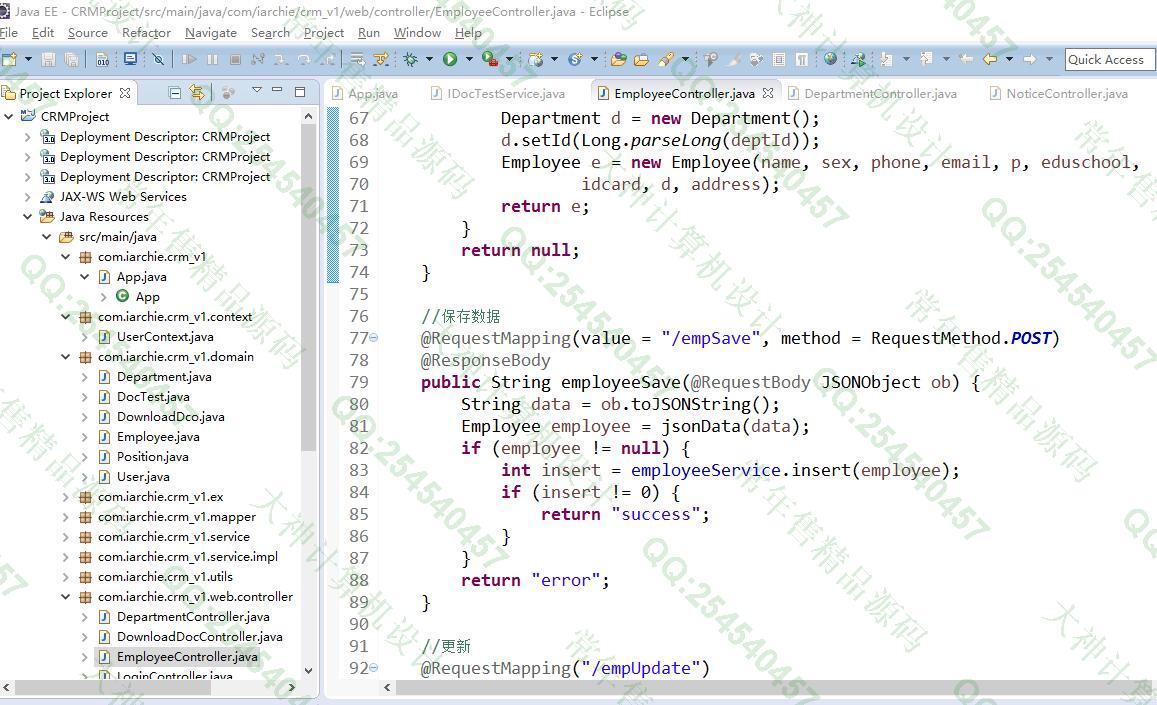Screen dimensions: 1157x705
Task: Collapse the CRMProject tree node
Action: click(9, 116)
